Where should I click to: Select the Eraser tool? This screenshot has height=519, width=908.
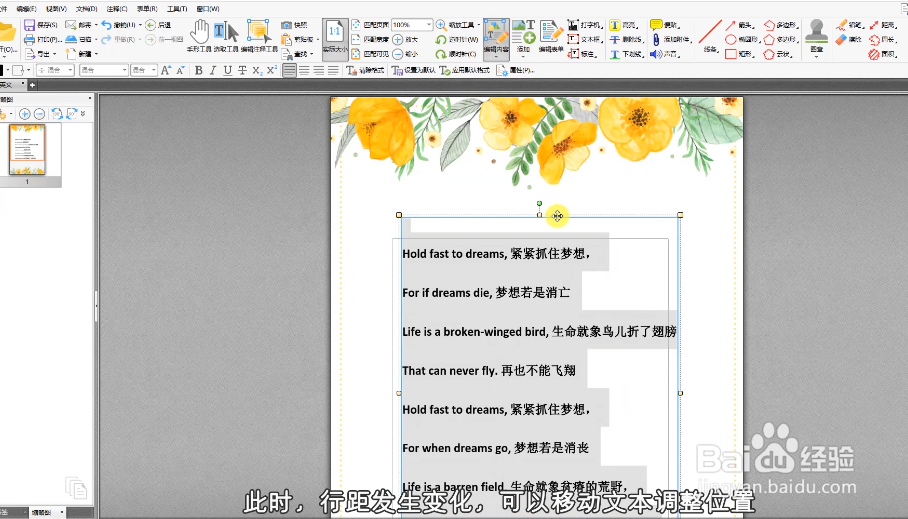pyautogui.click(x=849, y=39)
